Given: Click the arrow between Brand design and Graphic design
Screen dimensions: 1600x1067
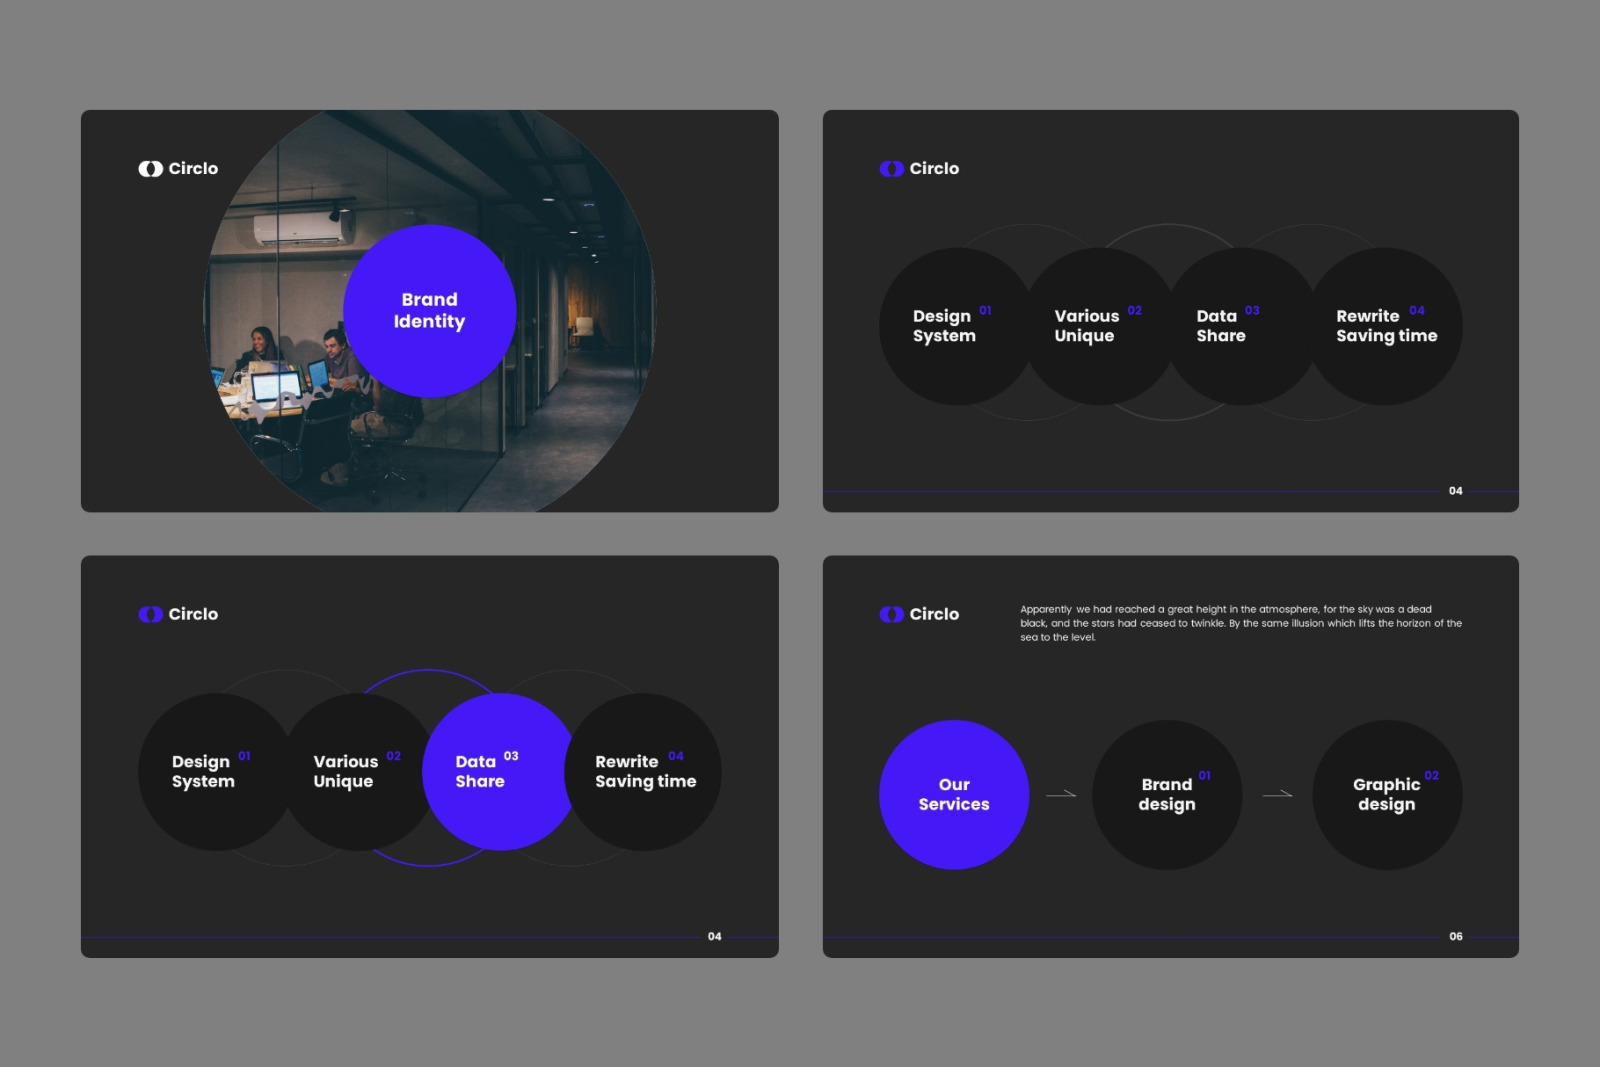Looking at the screenshot, I should 1278,794.
